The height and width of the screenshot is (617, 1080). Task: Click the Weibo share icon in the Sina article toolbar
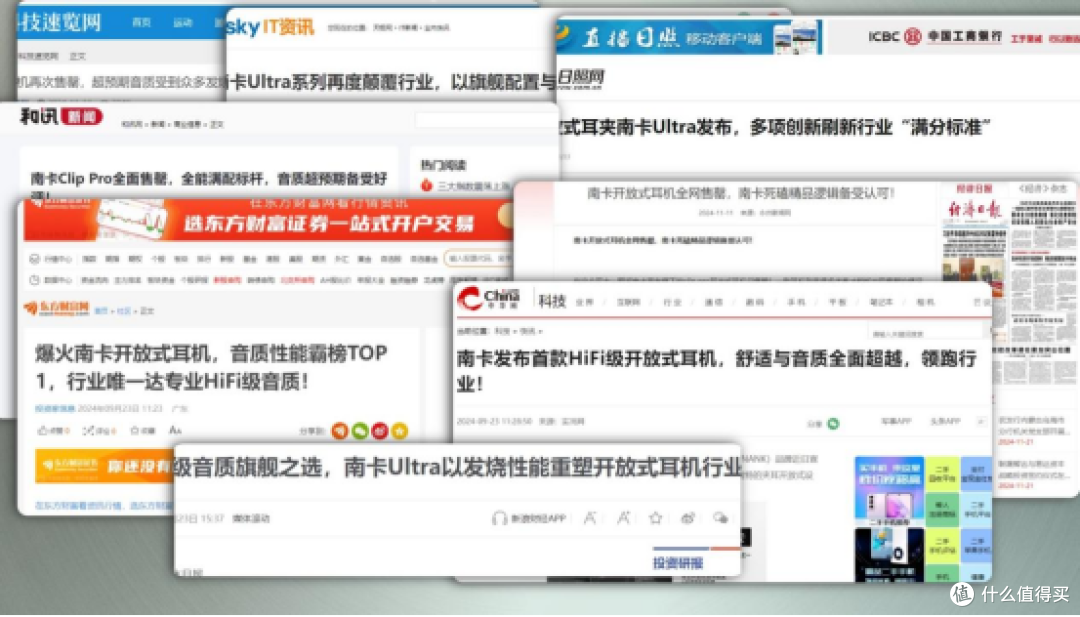tap(687, 518)
